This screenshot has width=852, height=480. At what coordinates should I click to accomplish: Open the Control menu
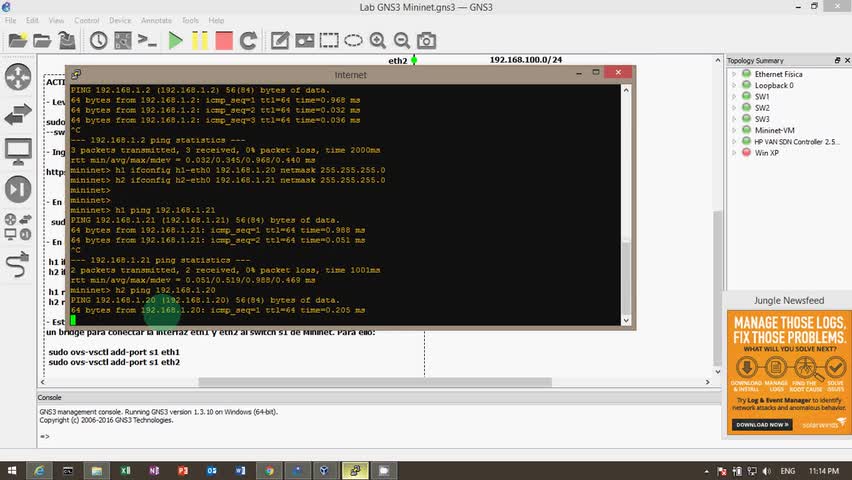pos(86,20)
